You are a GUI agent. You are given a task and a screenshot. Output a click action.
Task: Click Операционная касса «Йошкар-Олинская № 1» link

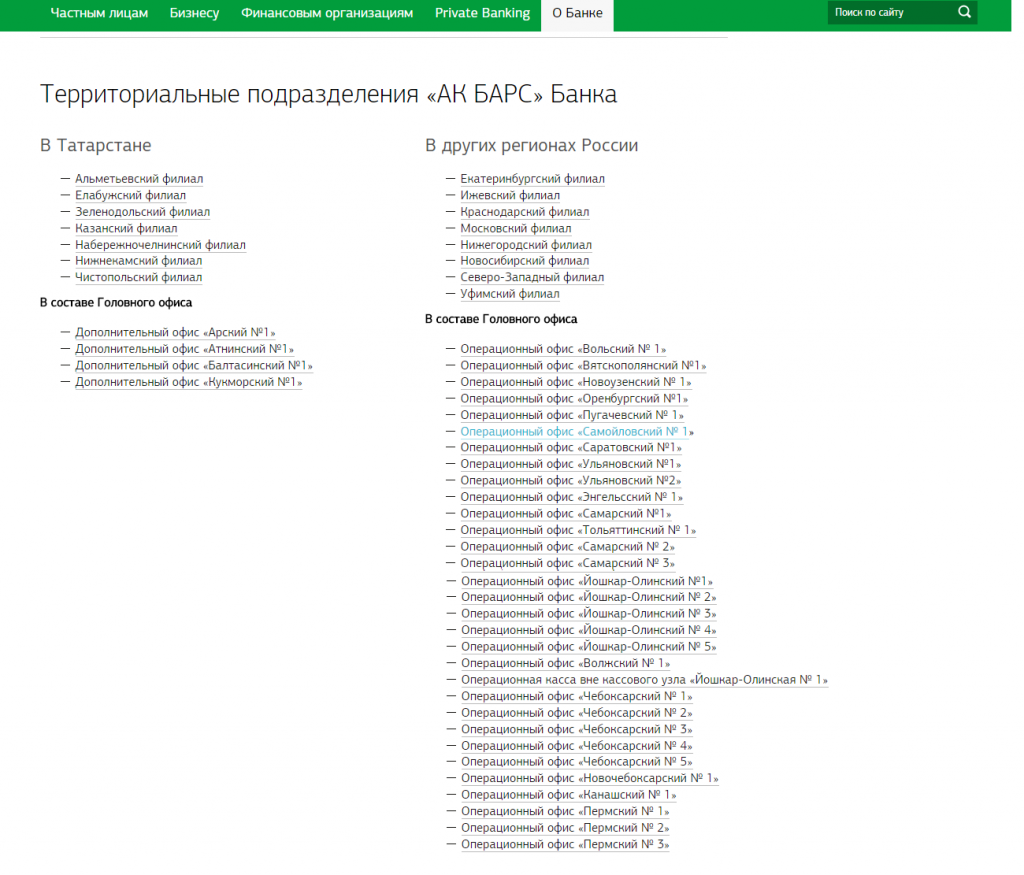644,680
